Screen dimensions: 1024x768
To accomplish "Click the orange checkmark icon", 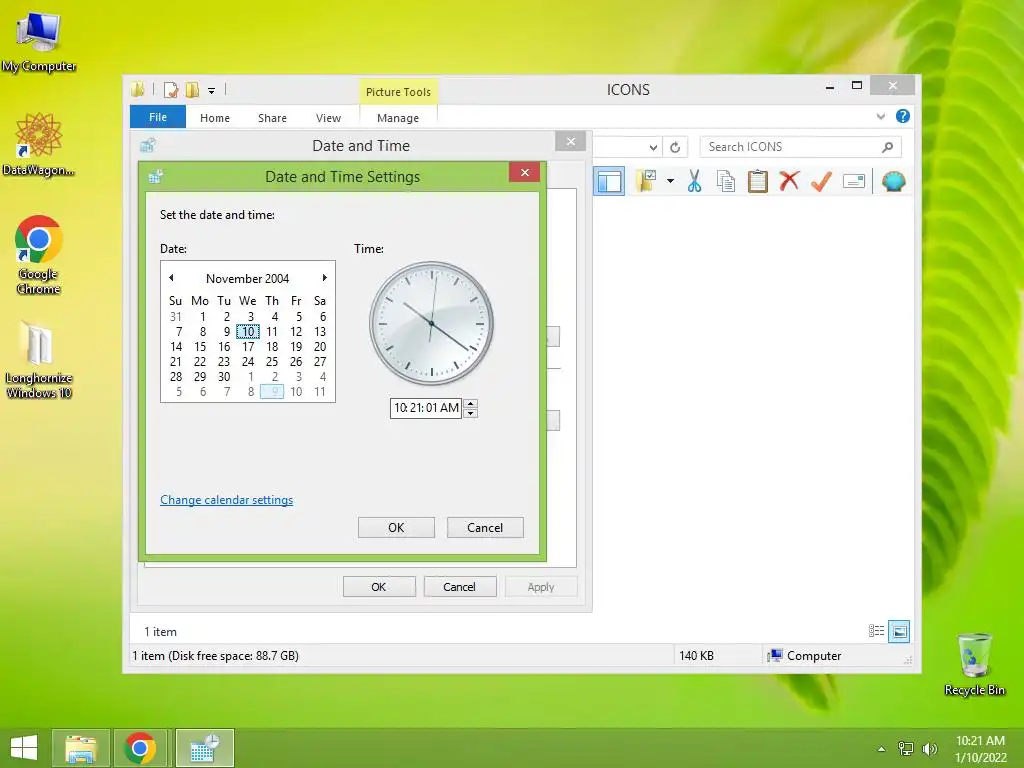I will (x=821, y=181).
